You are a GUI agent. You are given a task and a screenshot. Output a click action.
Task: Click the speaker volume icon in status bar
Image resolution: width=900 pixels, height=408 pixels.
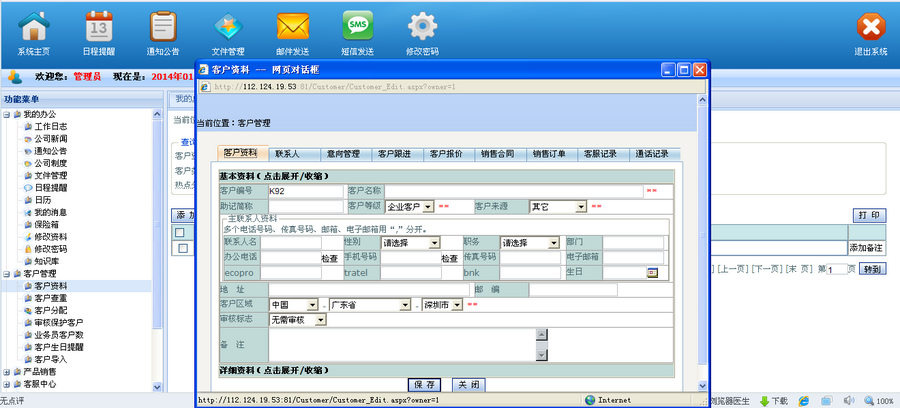(848, 401)
